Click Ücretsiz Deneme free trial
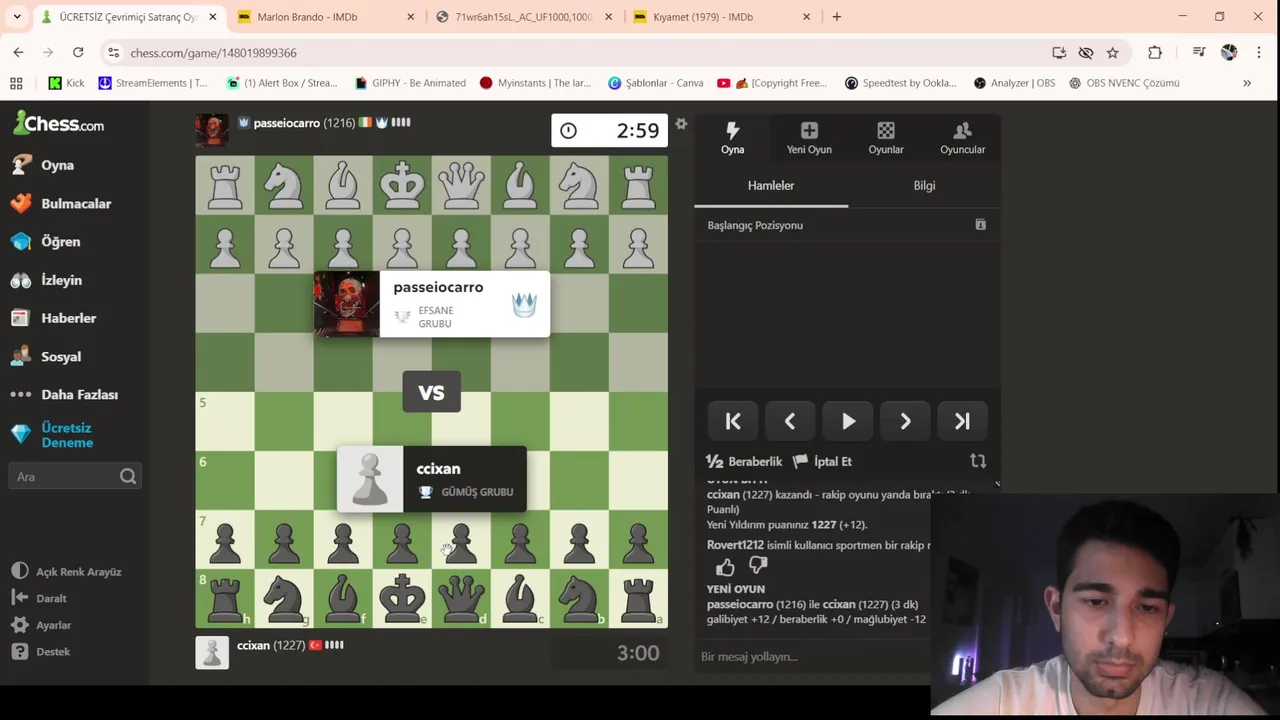1280x720 pixels. click(x=54, y=435)
